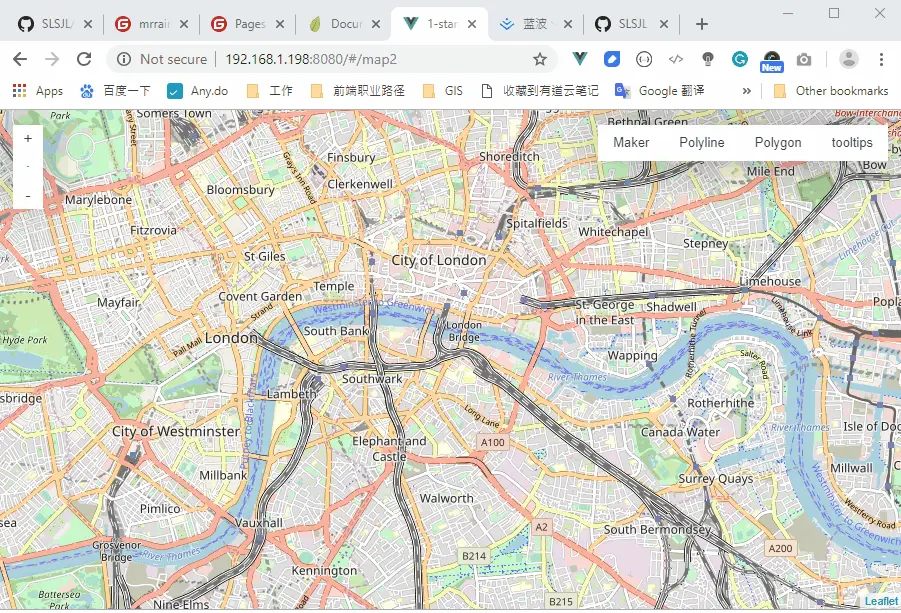
Task: Open the Vue devtools extension
Action: point(580,59)
